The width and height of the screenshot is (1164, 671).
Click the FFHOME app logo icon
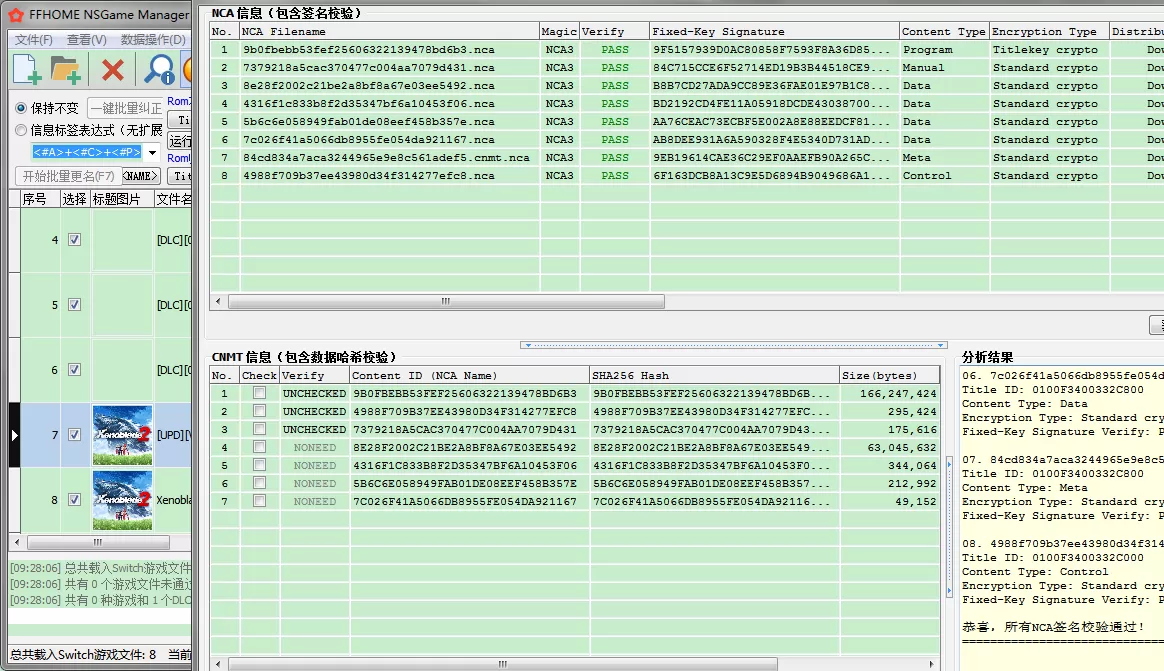17,15
